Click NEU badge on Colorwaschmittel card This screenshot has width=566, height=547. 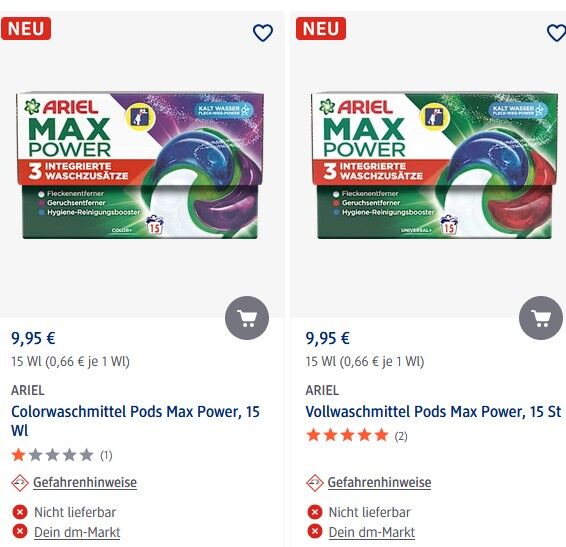(26, 29)
